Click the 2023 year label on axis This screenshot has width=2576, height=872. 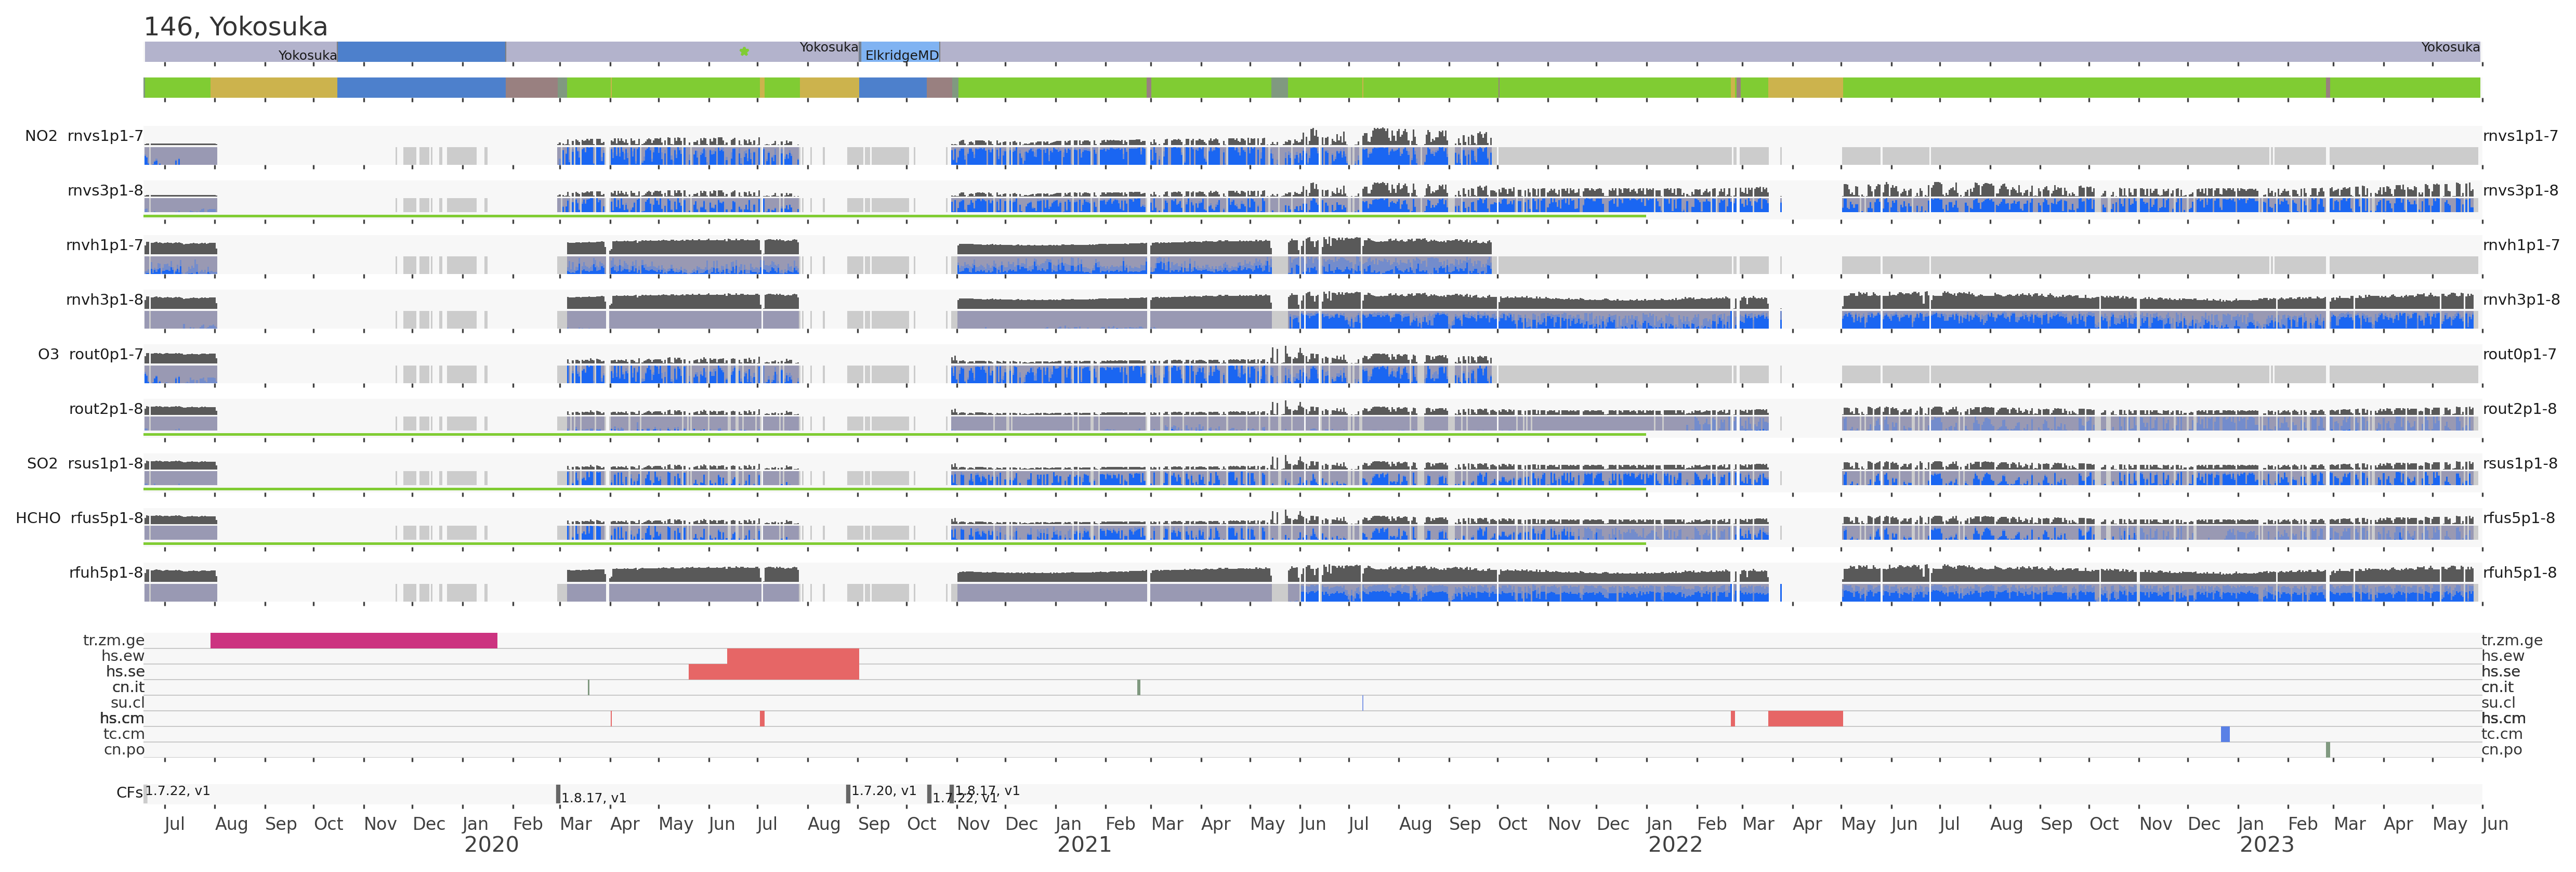(x=2266, y=845)
